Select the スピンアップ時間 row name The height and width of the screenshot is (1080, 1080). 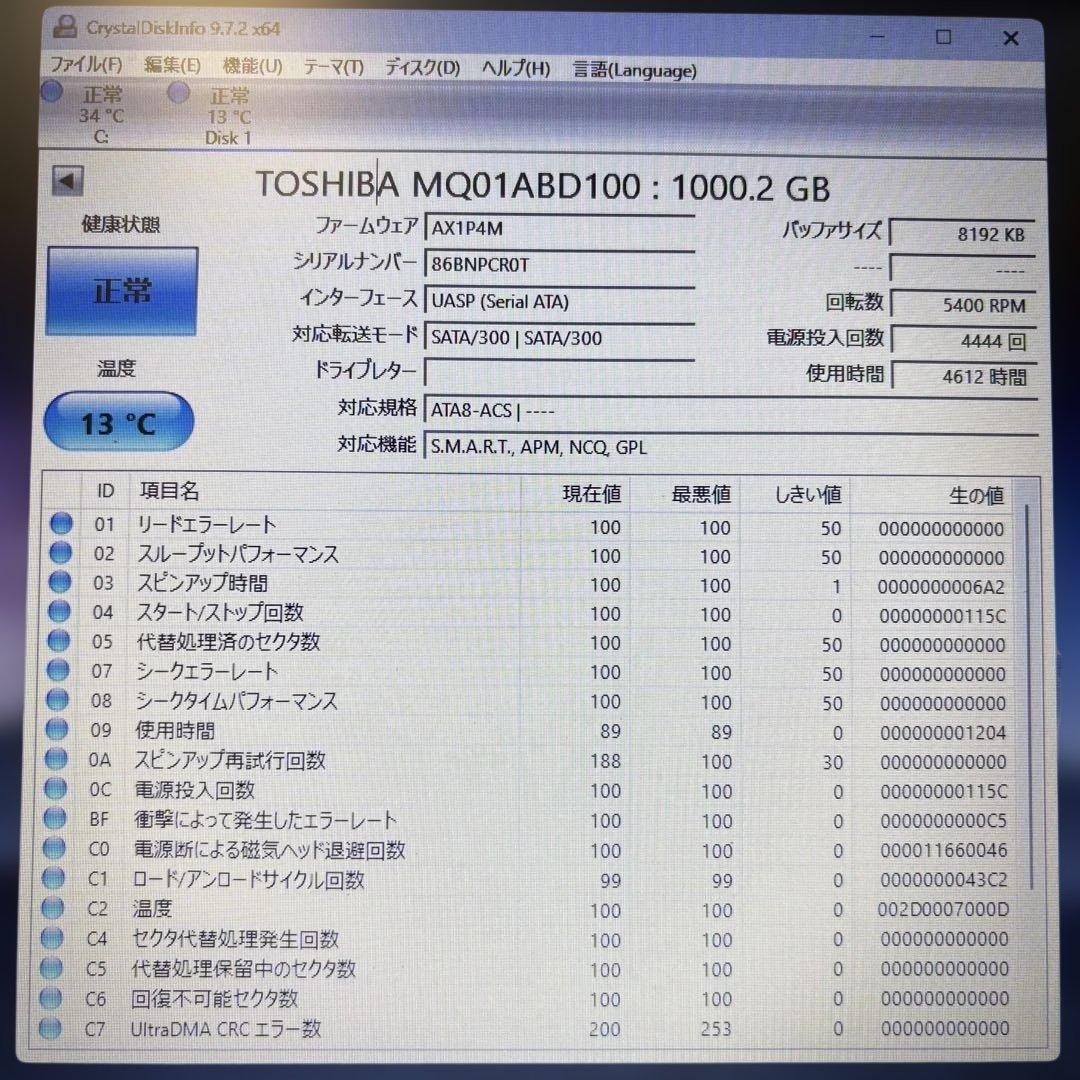202,583
